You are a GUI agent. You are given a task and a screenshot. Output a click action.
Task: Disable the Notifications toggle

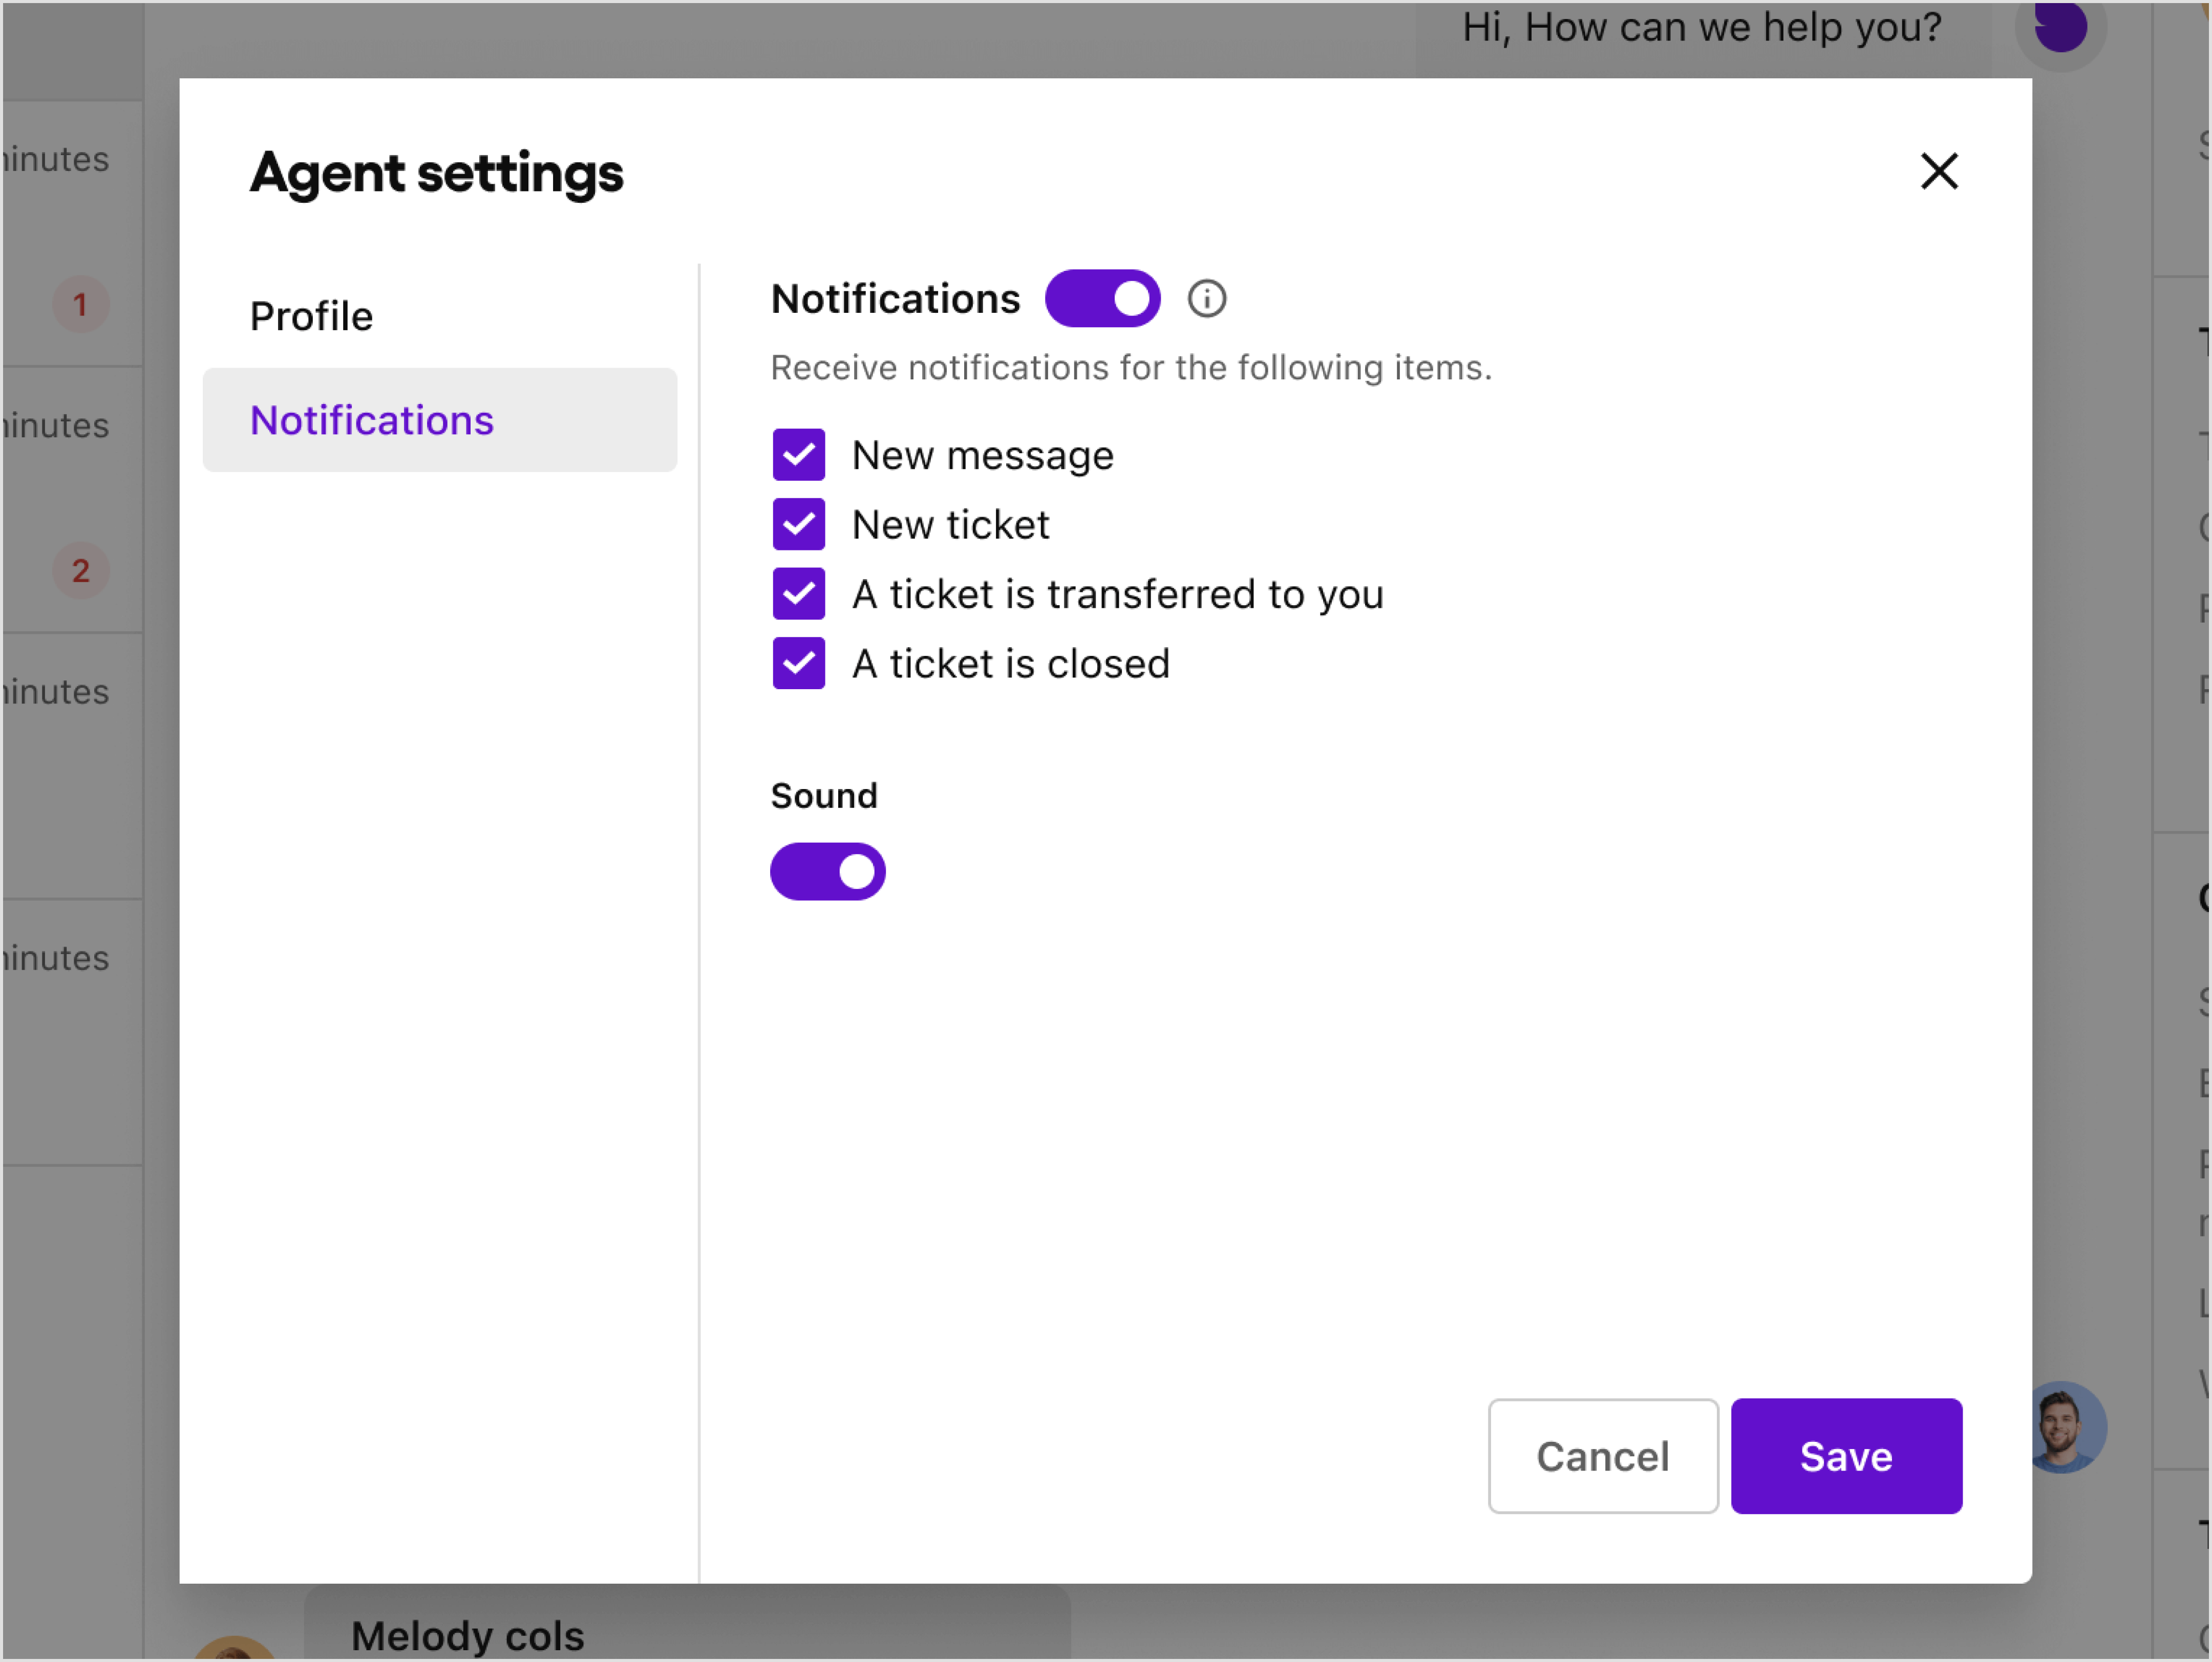1103,298
